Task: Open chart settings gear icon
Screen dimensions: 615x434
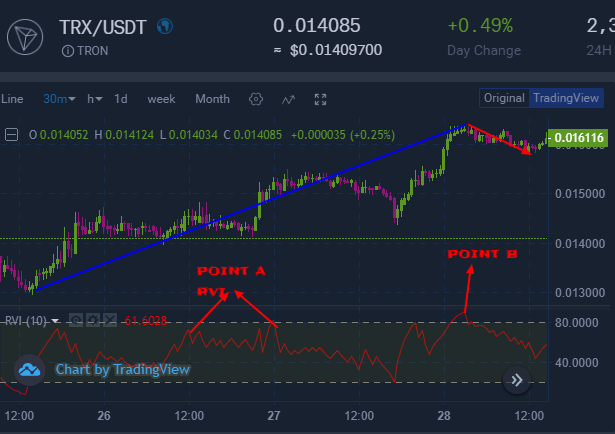Action: click(256, 99)
